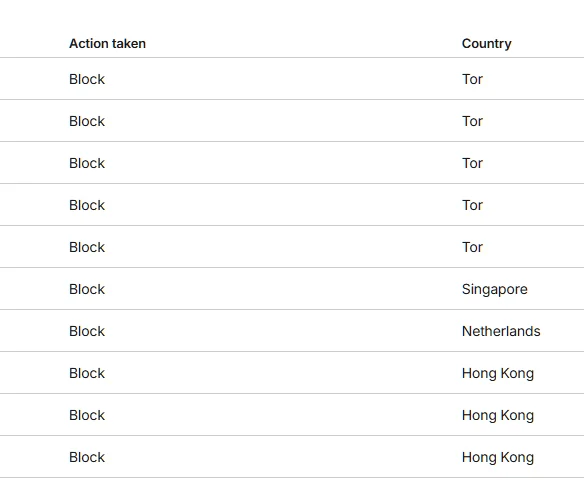Select the Singapore country cell
584x504 pixels.
click(495, 289)
